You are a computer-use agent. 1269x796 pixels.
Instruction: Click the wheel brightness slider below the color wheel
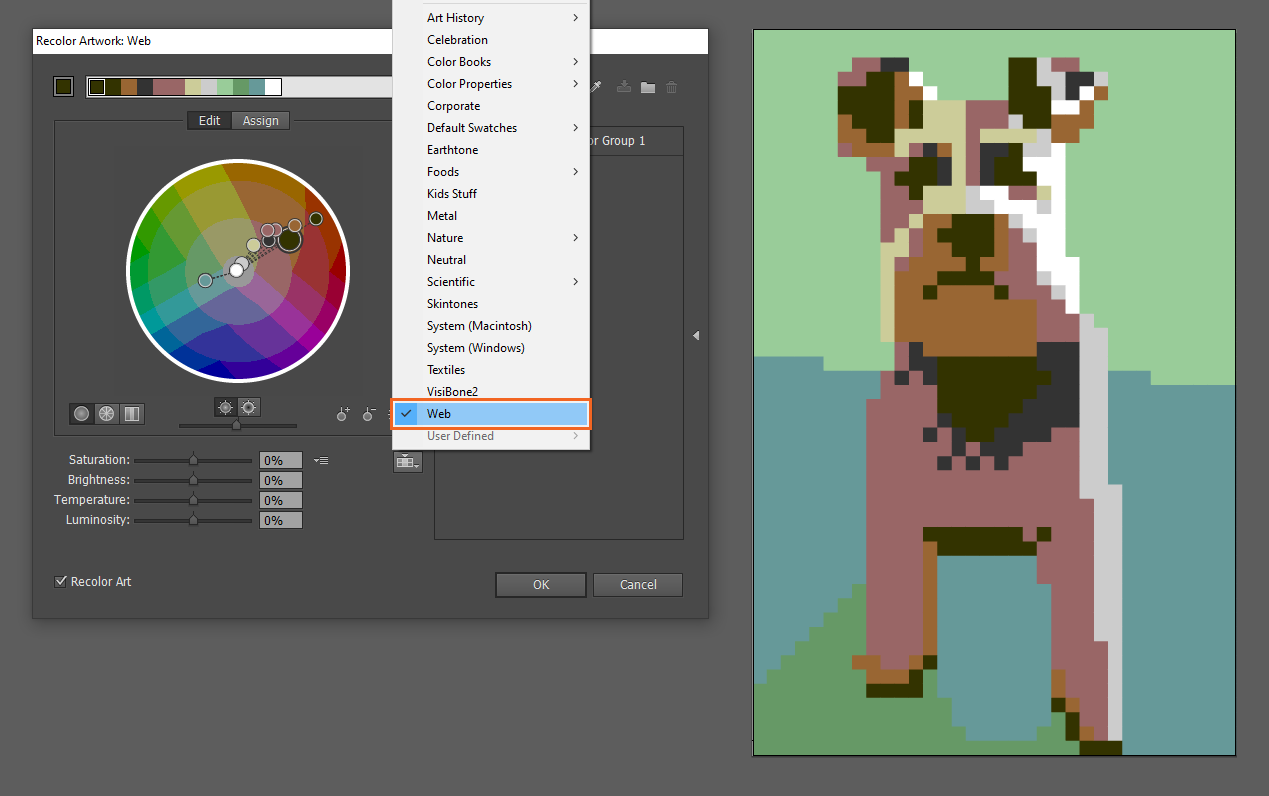(237, 426)
